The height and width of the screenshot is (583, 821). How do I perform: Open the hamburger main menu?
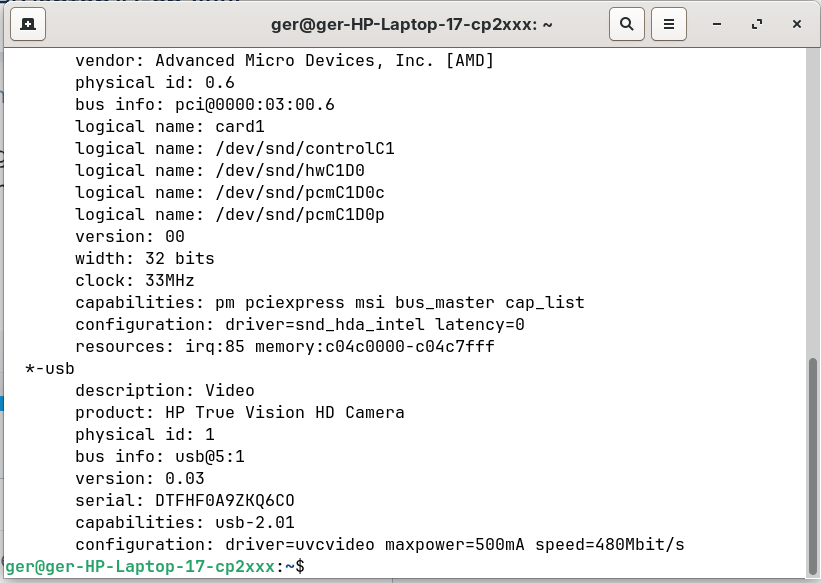pos(669,23)
